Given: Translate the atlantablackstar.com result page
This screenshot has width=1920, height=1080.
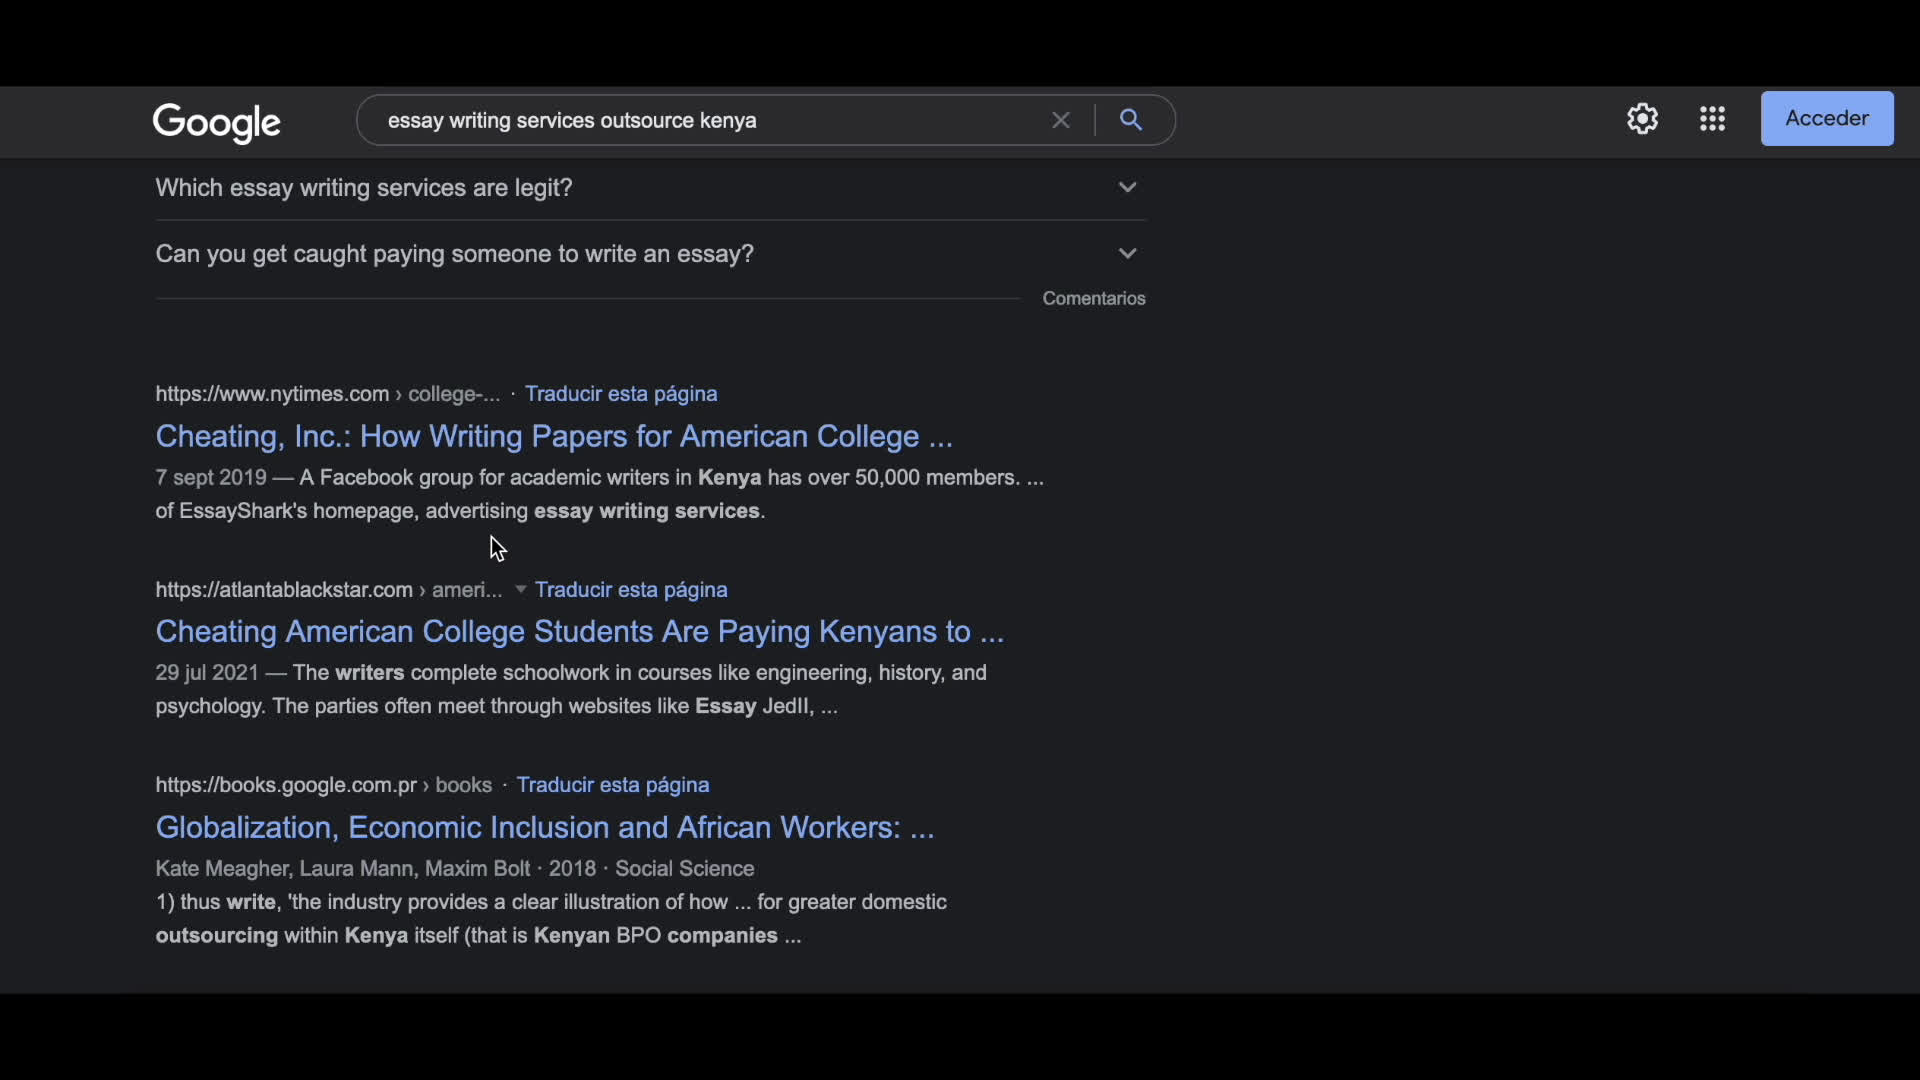Looking at the screenshot, I should click(630, 590).
